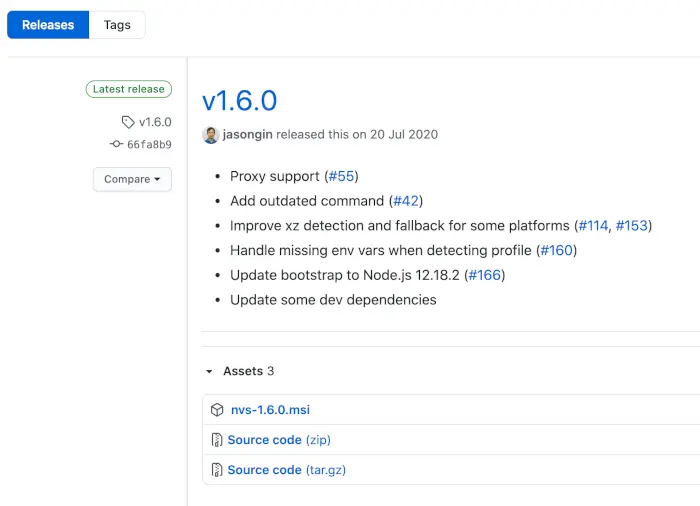Click the release date text 20 Jul 2020
The image size is (700, 506).
(404, 134)
